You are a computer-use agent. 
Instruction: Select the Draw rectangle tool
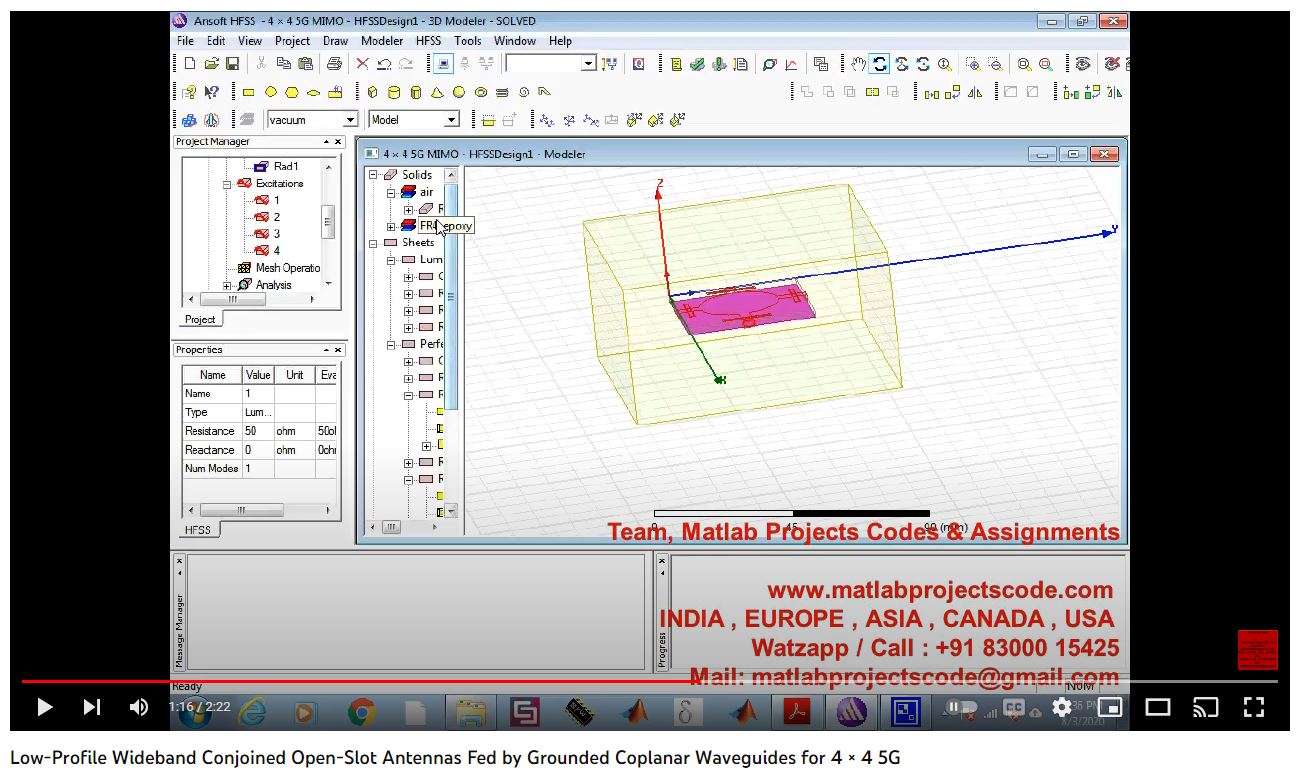pos(248,92)
